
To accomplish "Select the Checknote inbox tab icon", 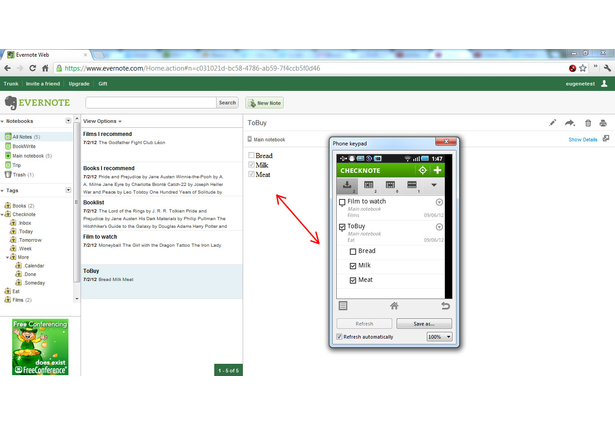I will 347,186.
